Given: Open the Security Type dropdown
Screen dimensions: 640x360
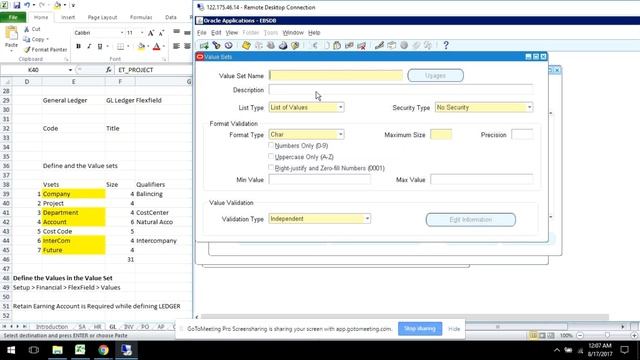Looking at the screenshot, I should click(x=529, y=107).
